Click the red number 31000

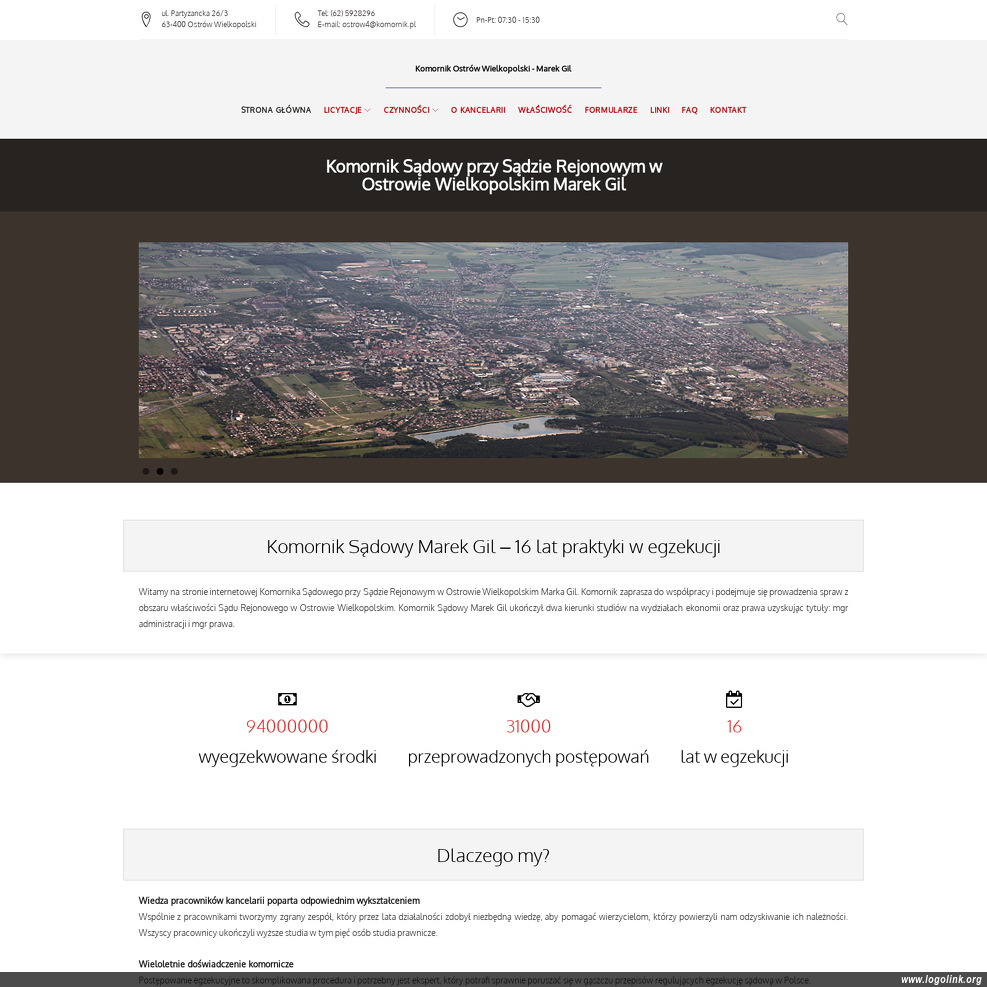528,726
